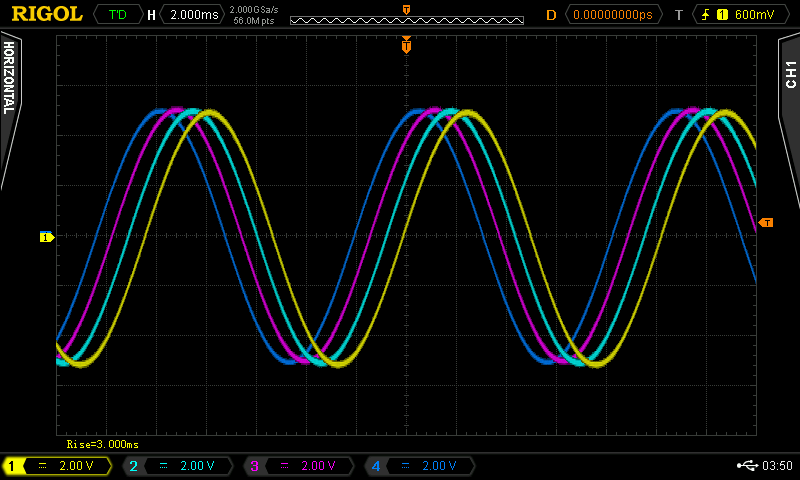Click the Rise=3.000ms measurement readout
The width and height of the screenshot is (800, 480).
coord(102,443)
